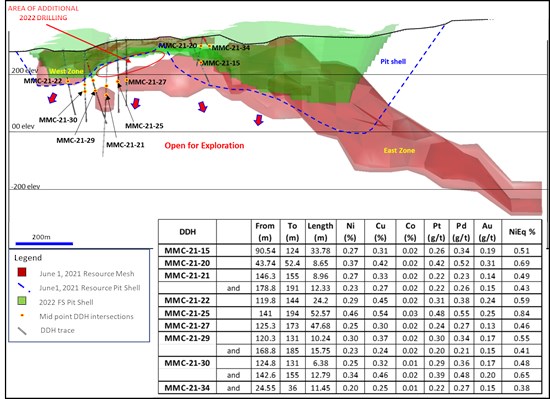
Task: Click From value 142.6 under MMC-21-30
Action: point(265,376)
